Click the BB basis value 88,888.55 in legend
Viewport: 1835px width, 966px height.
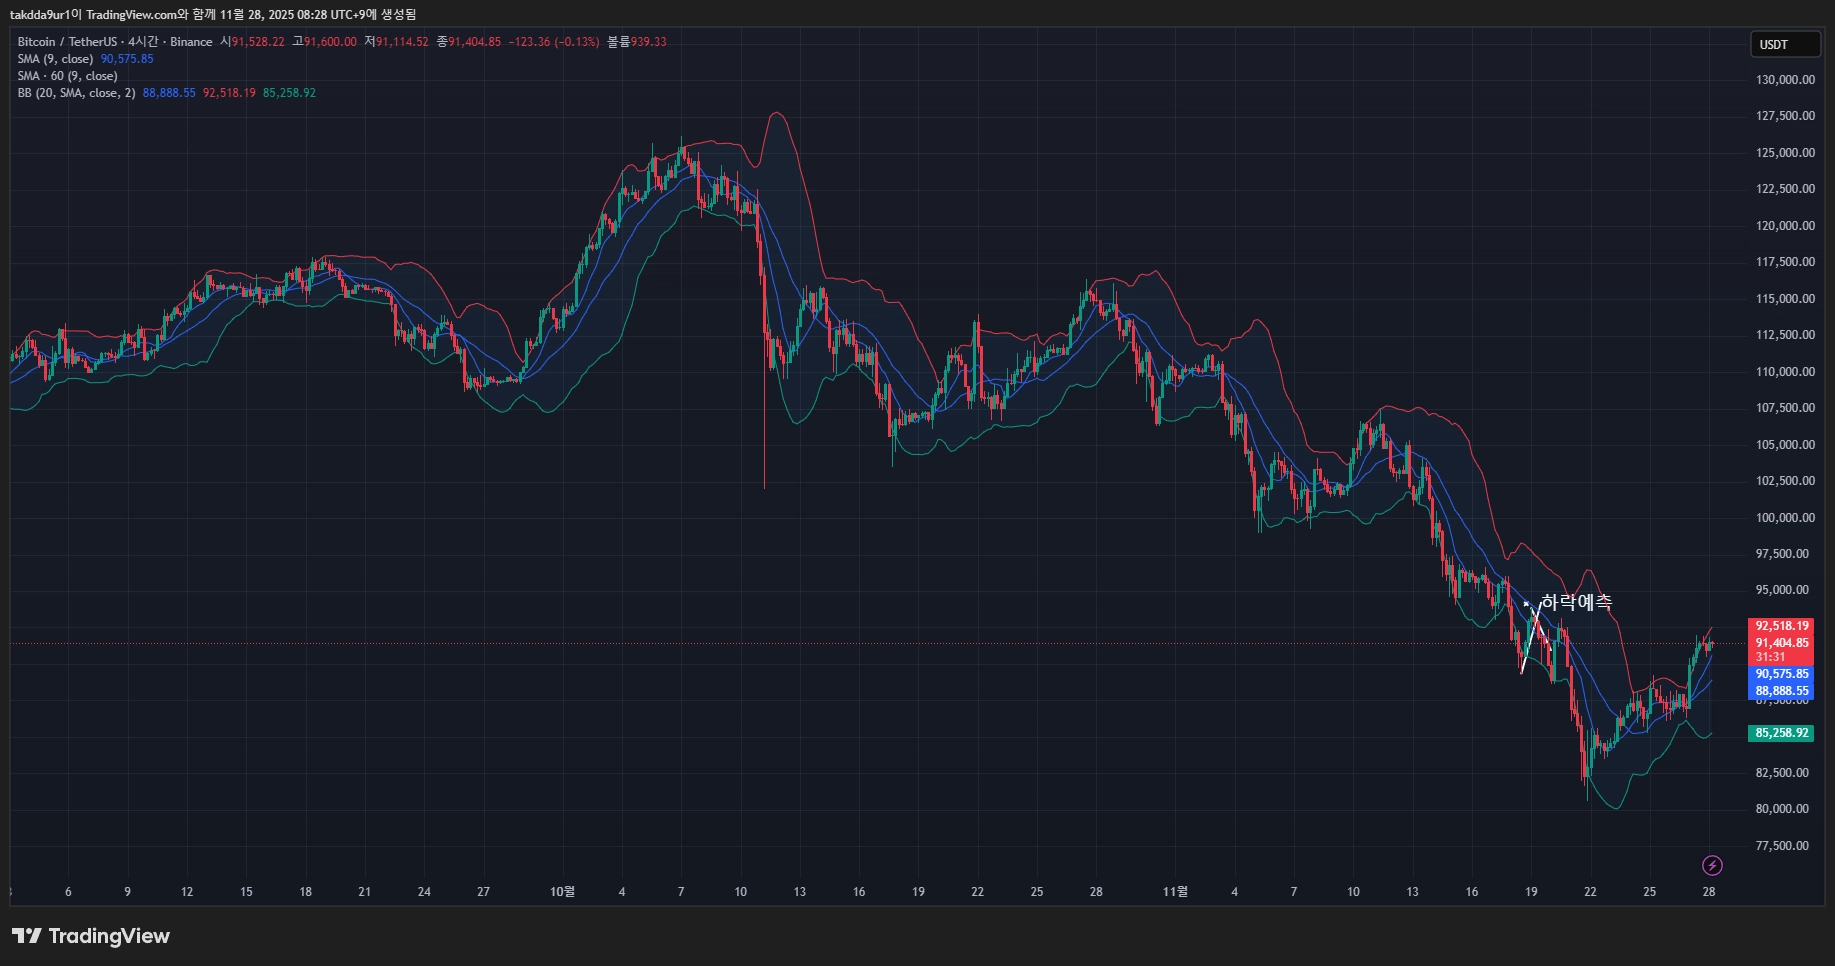pos(169,93)
